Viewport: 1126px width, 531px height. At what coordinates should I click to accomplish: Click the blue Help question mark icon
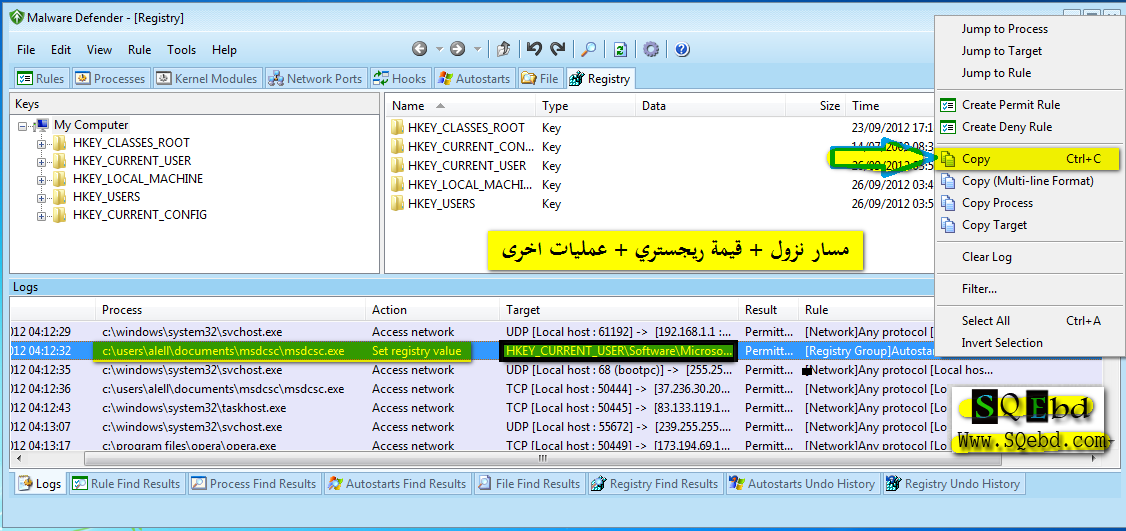[x=682, y=49]
